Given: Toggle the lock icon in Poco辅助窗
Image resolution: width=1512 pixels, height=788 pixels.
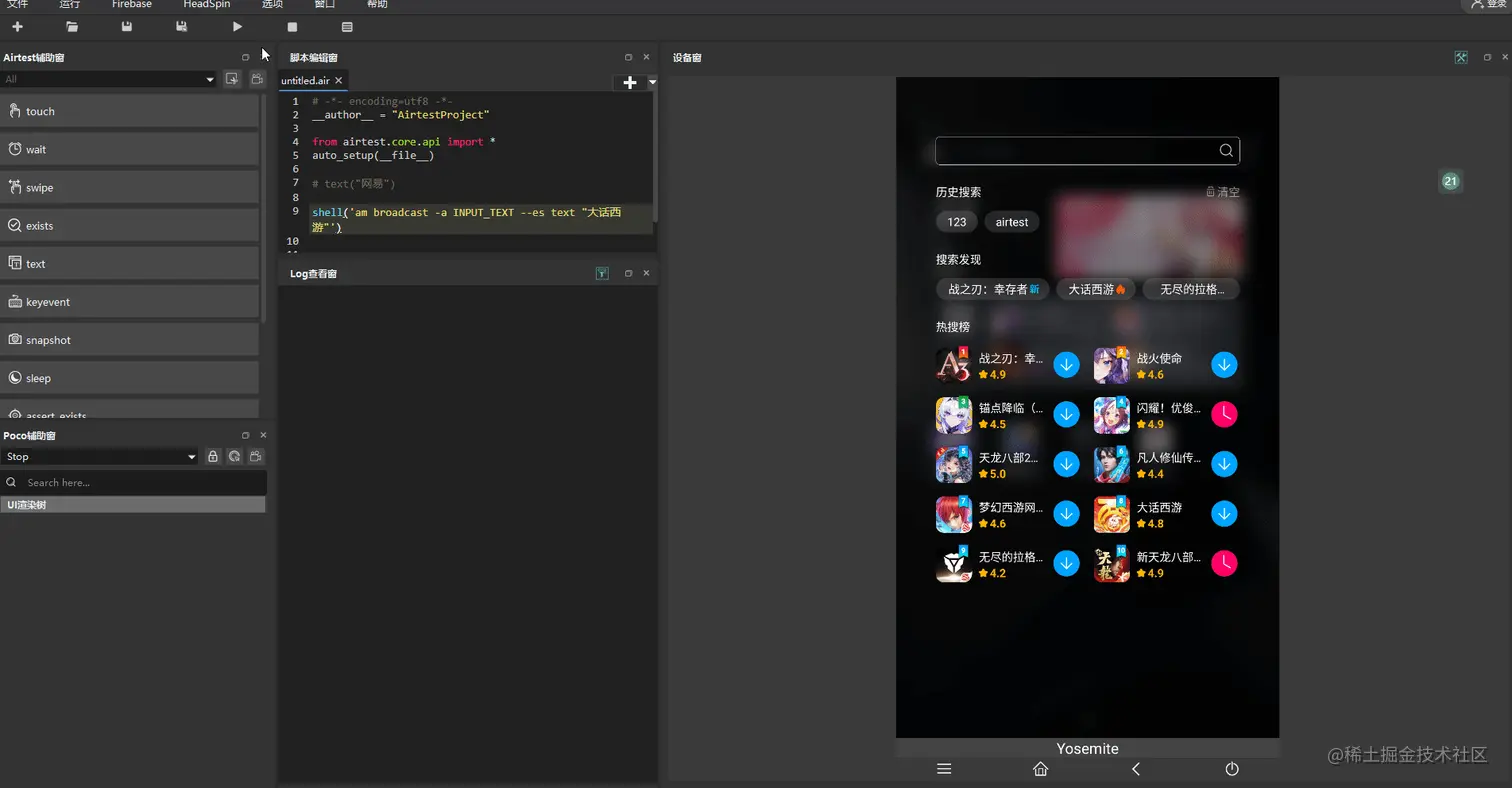Looking at the screenshot, I should (212, 456).
